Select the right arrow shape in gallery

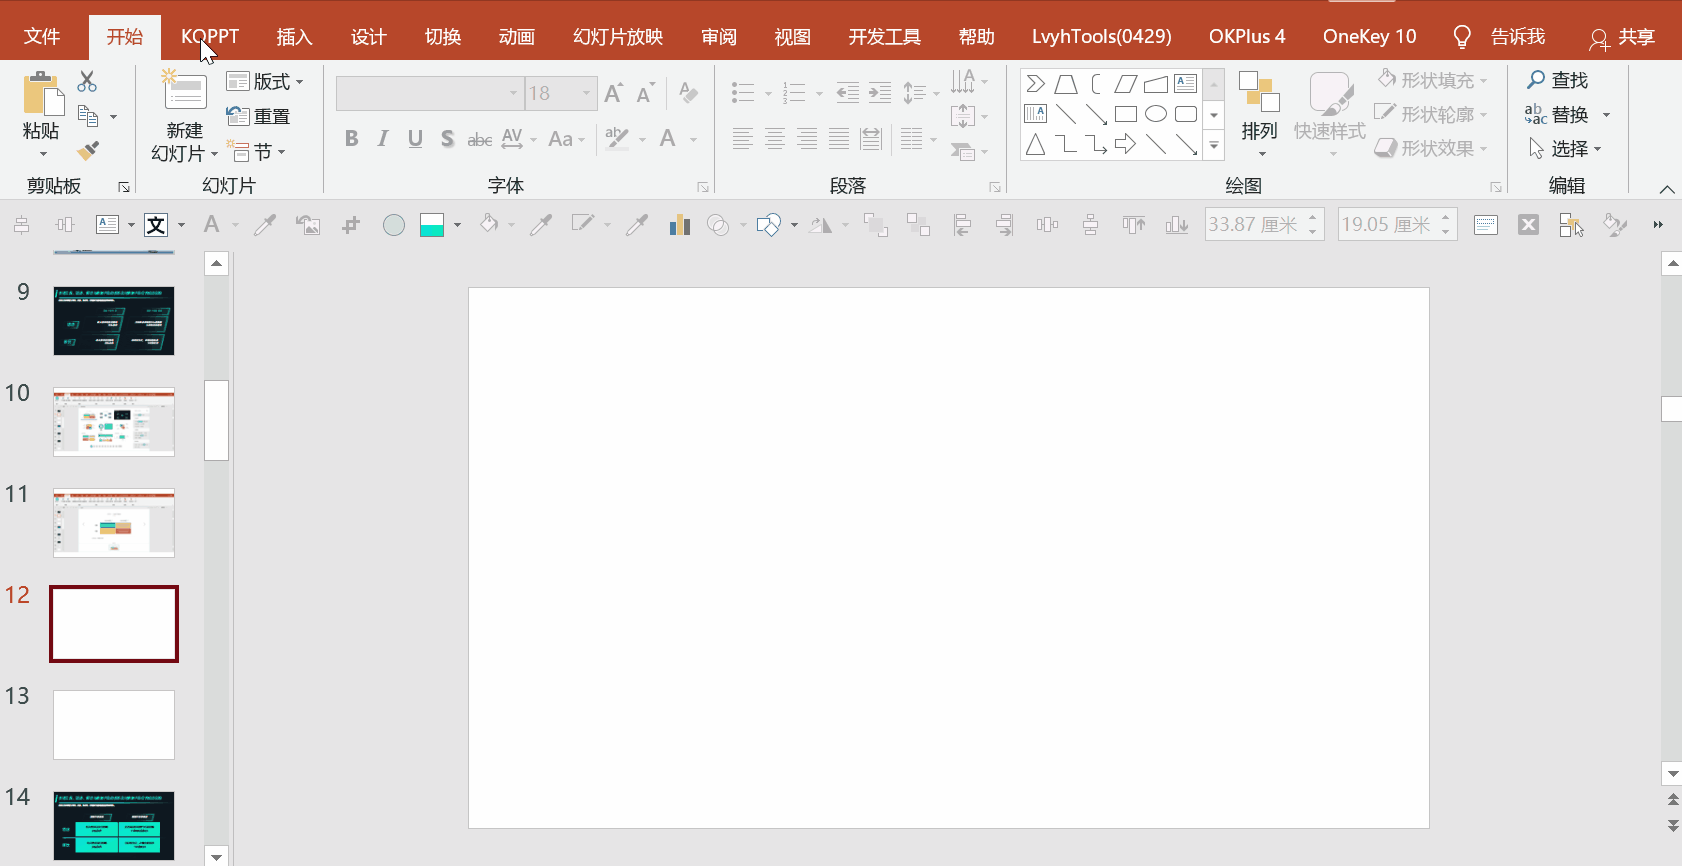pos(1126,144)
